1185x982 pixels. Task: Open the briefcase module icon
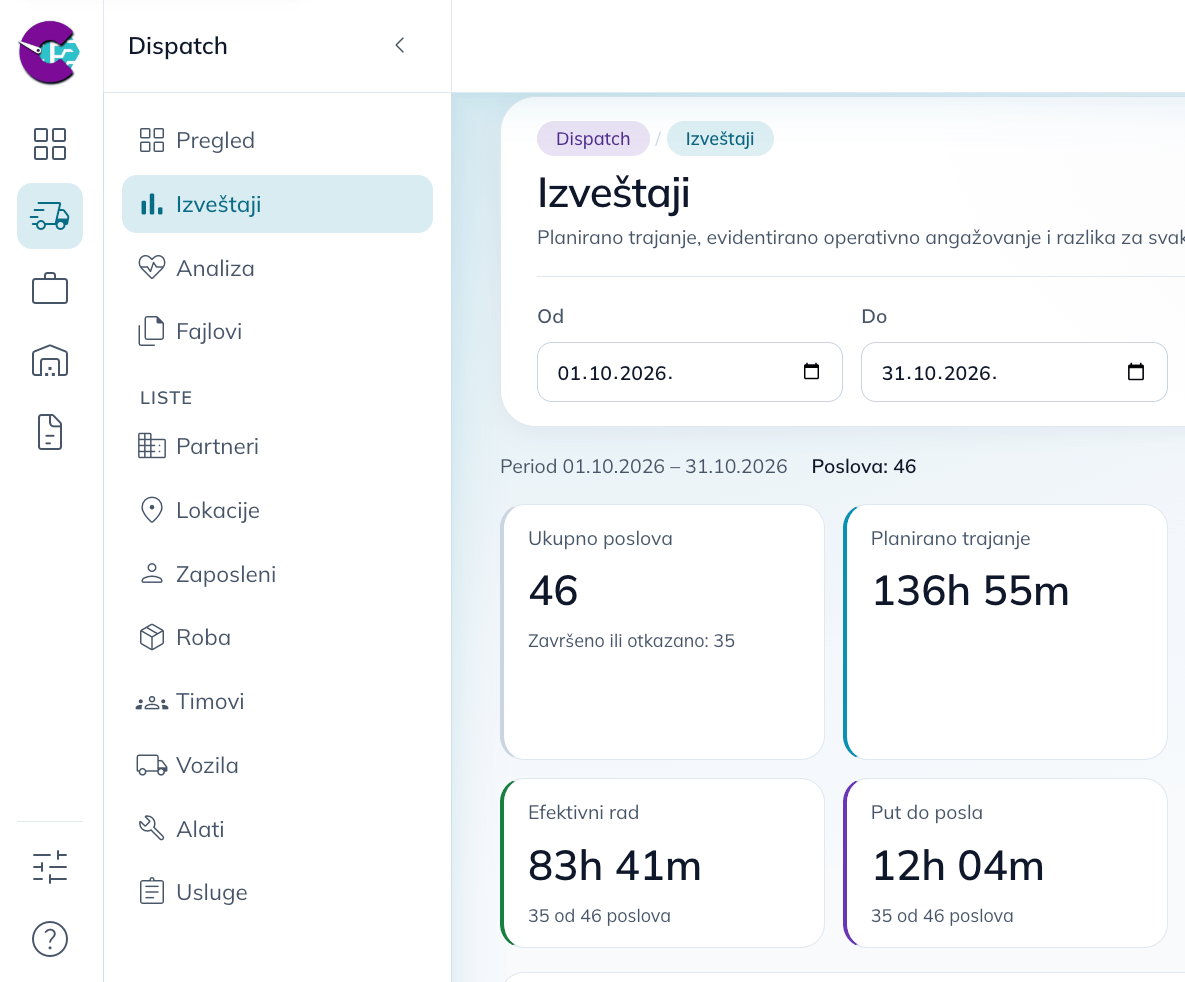click(x=50, y=288)
